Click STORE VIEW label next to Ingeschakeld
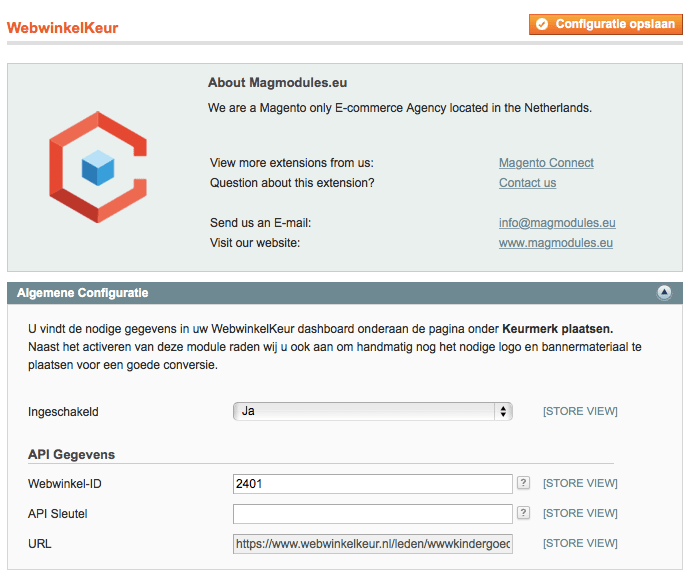688x571 pixels. coord(580,411)
